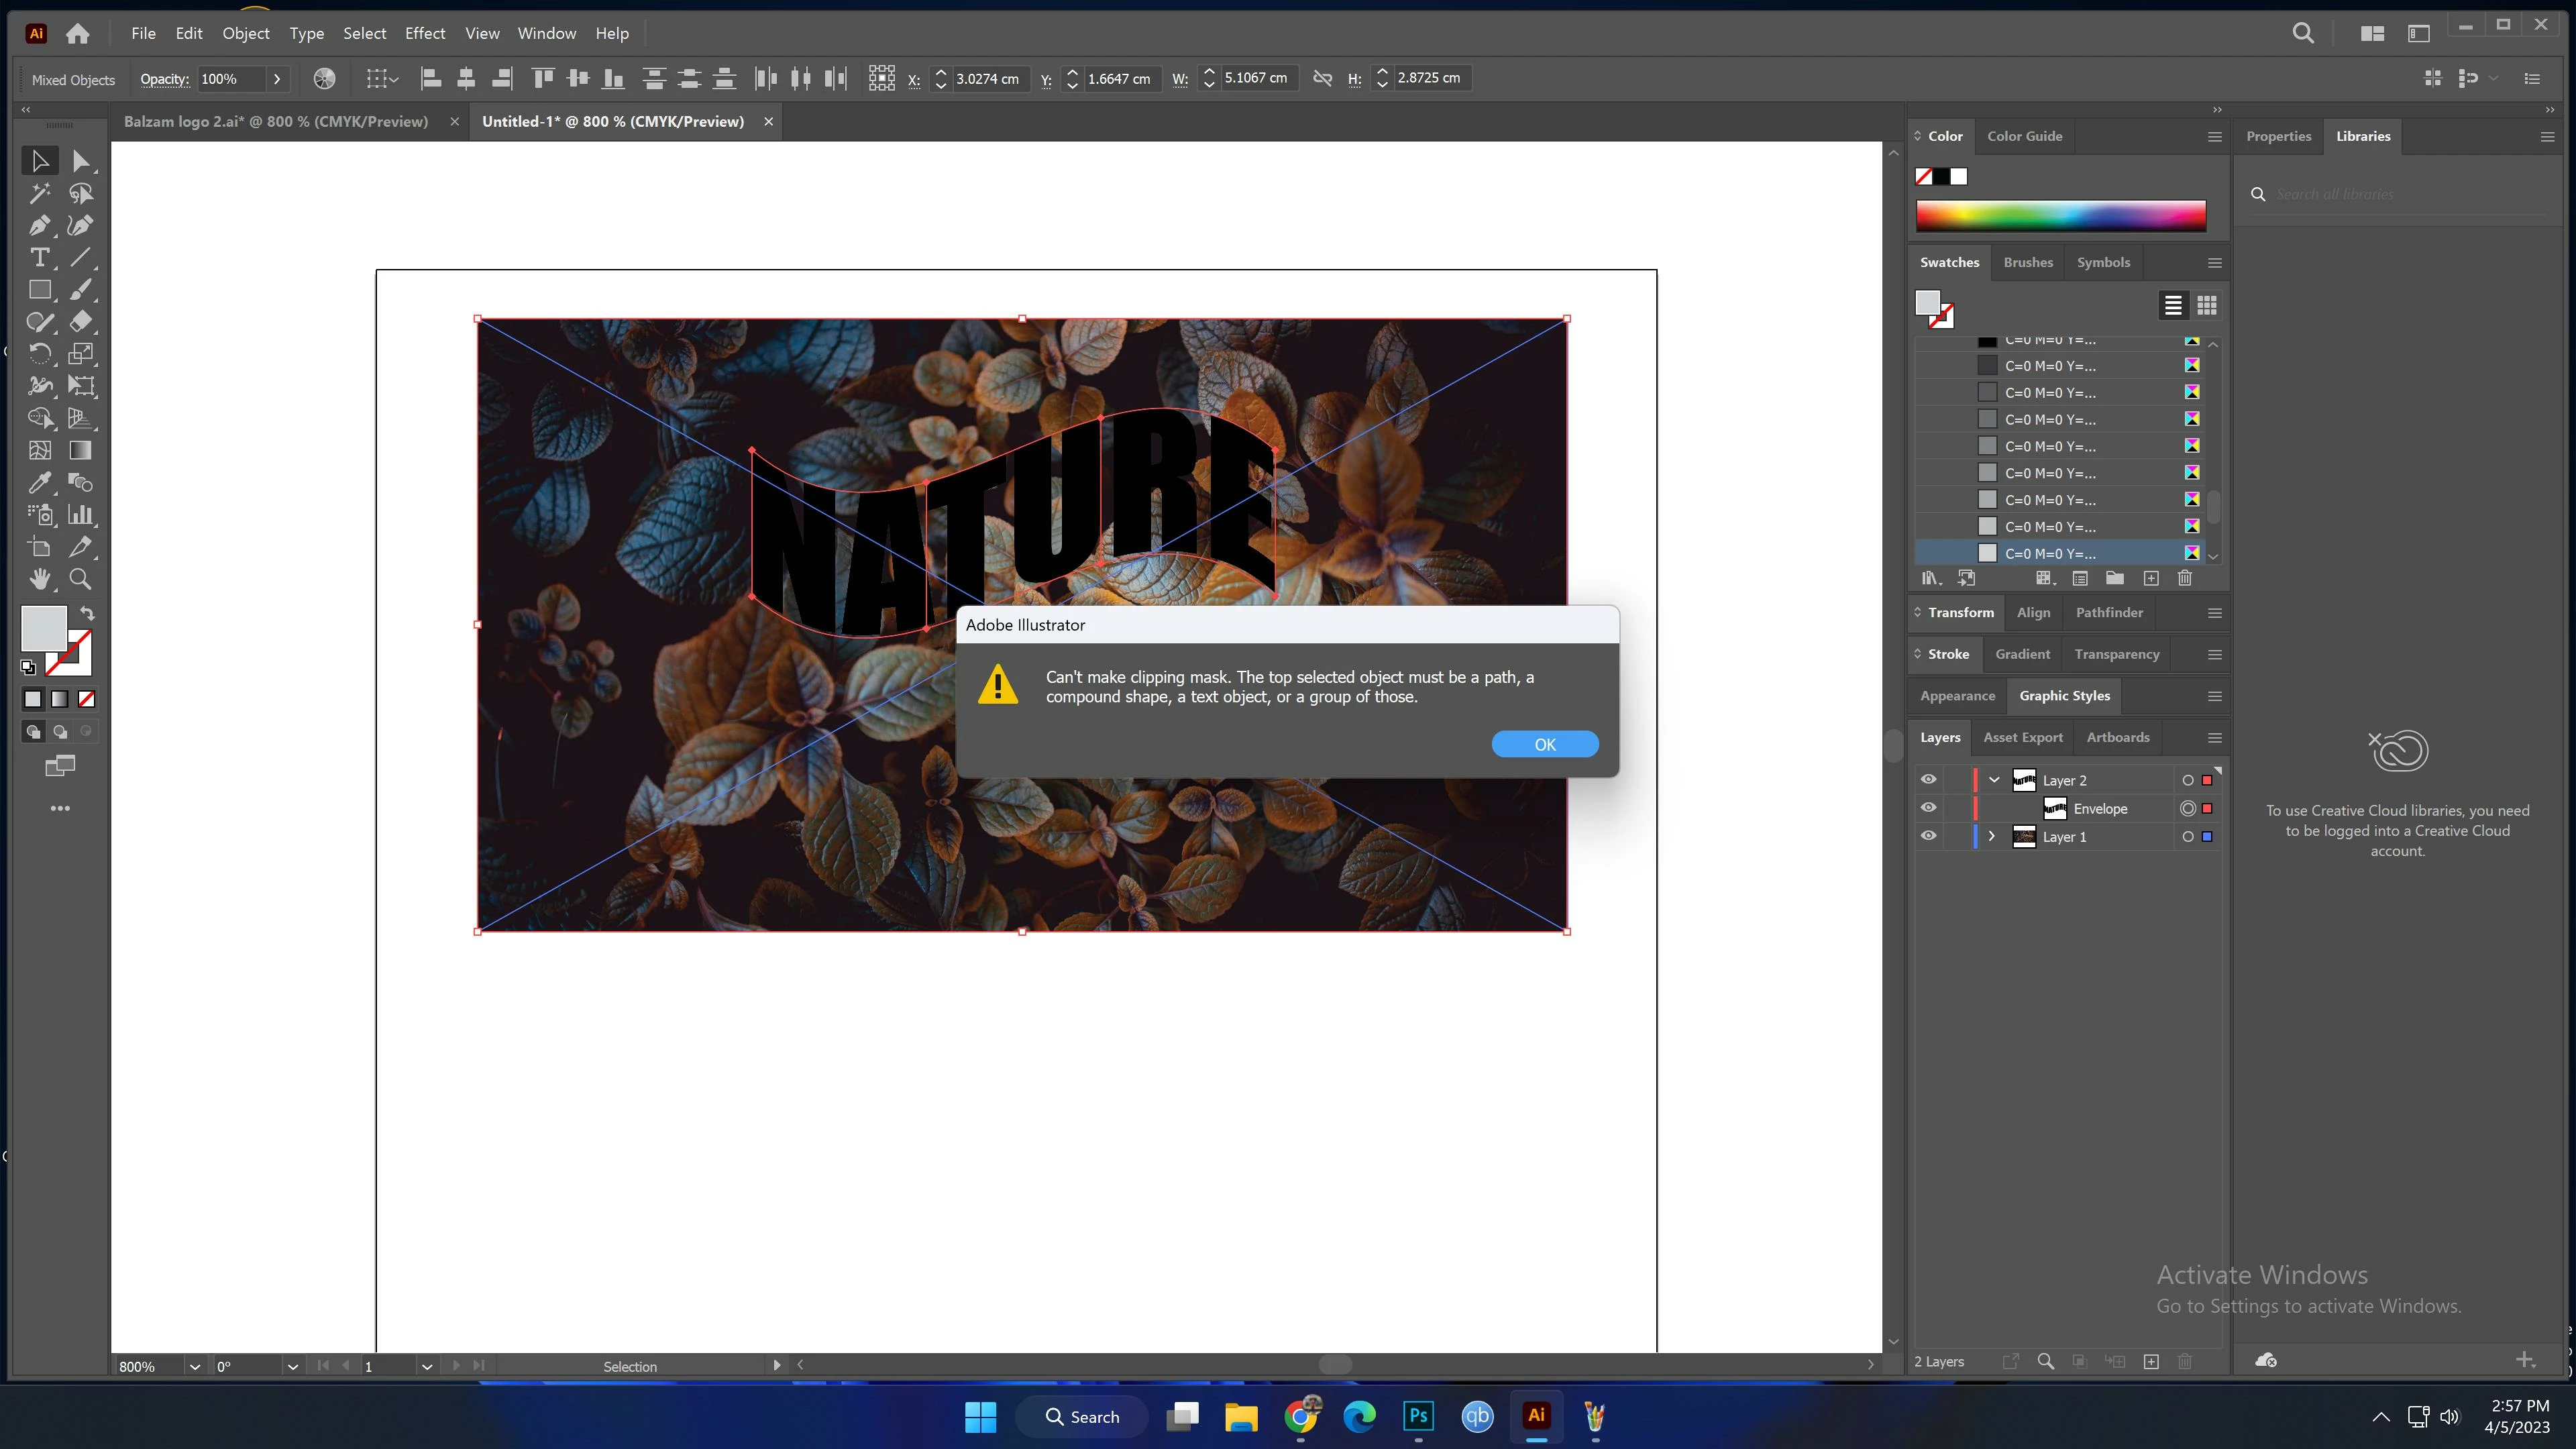
Task: Open the Object menu
Action: tap(245, 33)
